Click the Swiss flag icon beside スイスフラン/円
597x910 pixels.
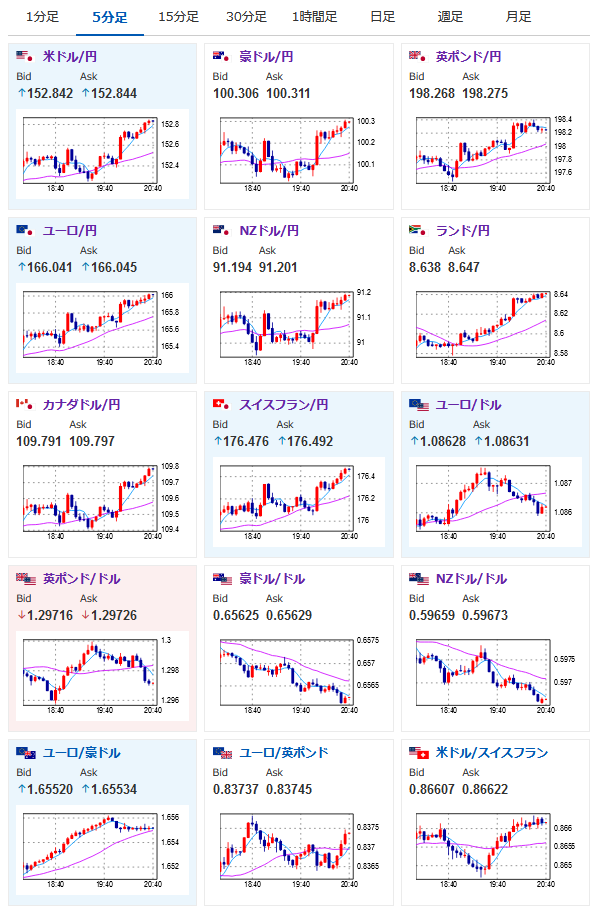click(221, 405)
